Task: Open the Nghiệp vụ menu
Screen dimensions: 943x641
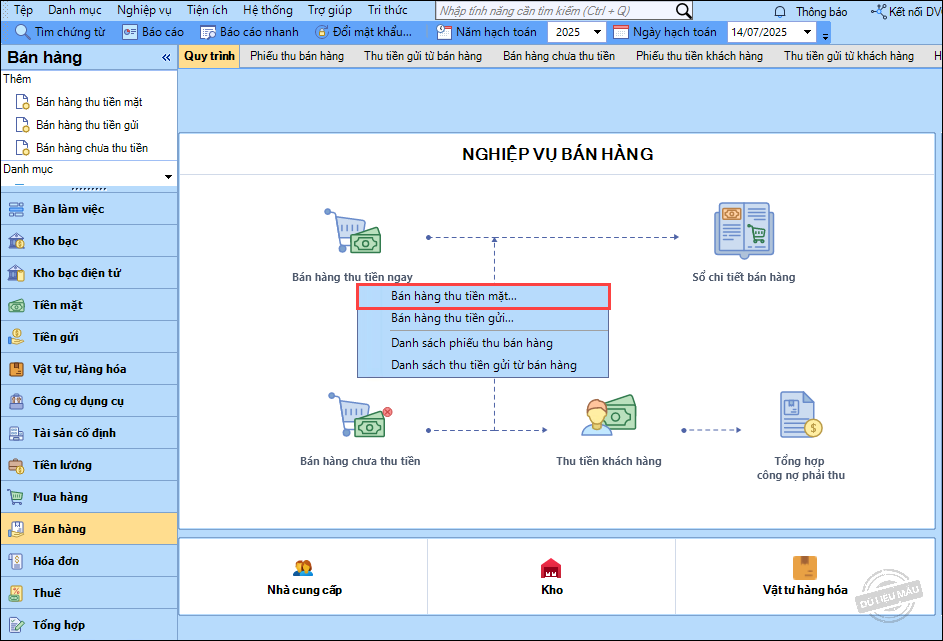Action: coord(144,10)
